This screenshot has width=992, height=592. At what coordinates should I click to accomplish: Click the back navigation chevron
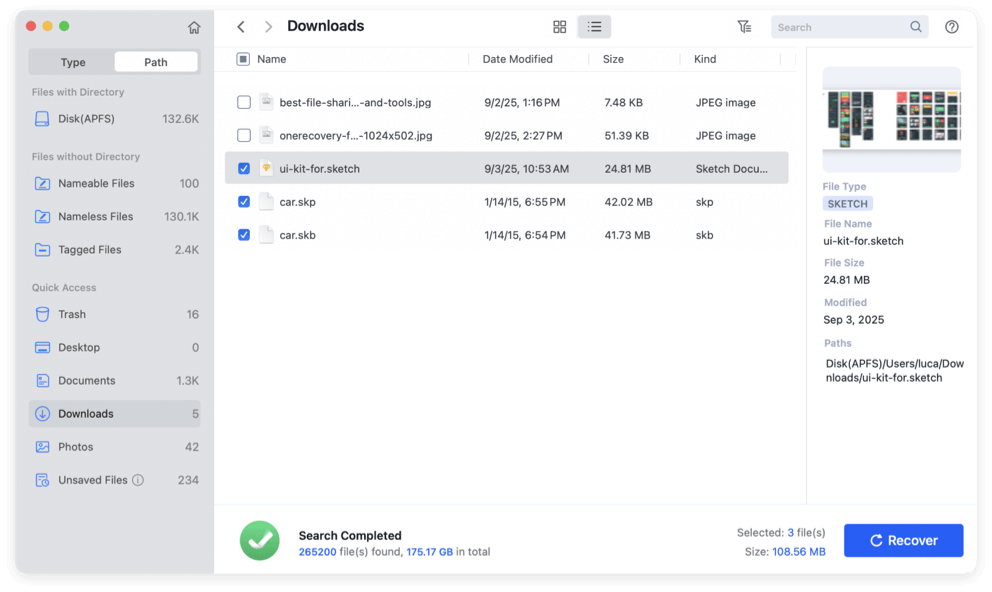click(240, 27)
